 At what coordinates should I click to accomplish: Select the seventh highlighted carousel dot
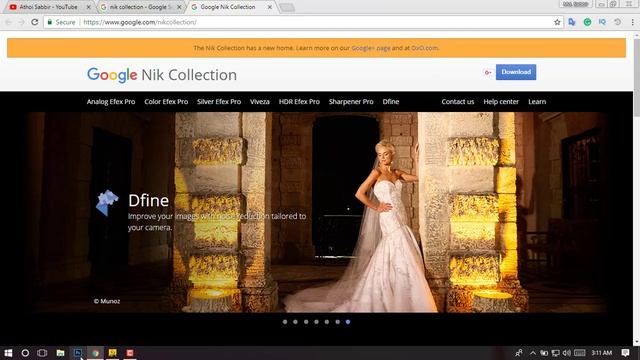point(348,322)
